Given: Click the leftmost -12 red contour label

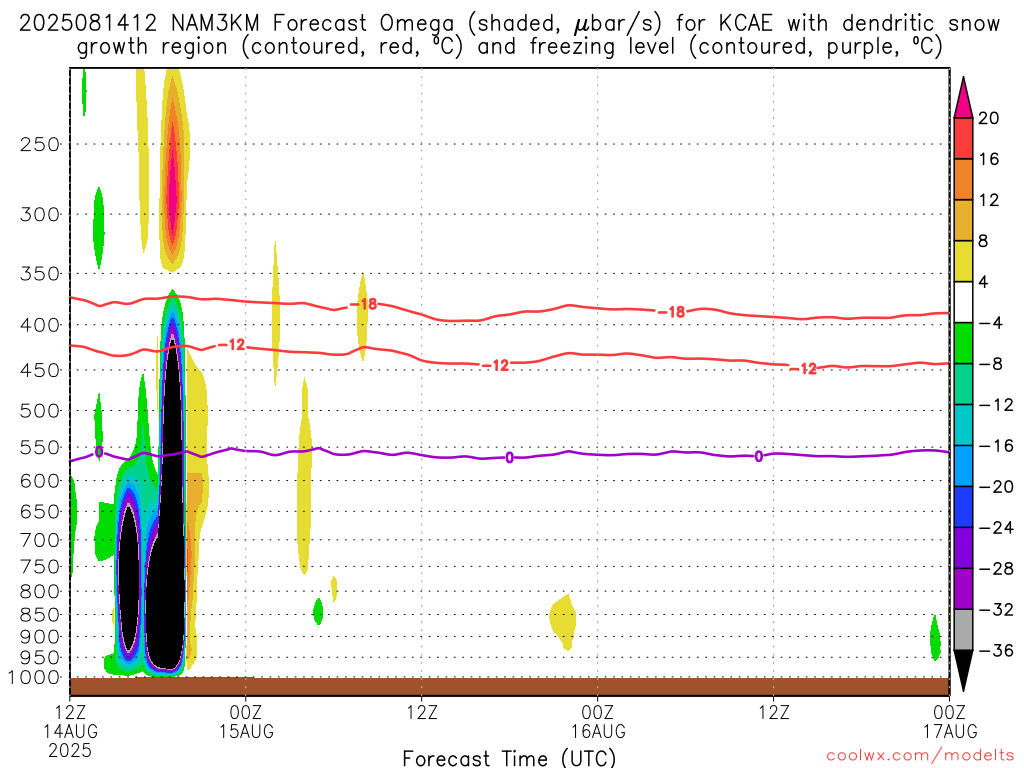Looking at the screenshot, I should pyautogui.click(x=231, y=345).
